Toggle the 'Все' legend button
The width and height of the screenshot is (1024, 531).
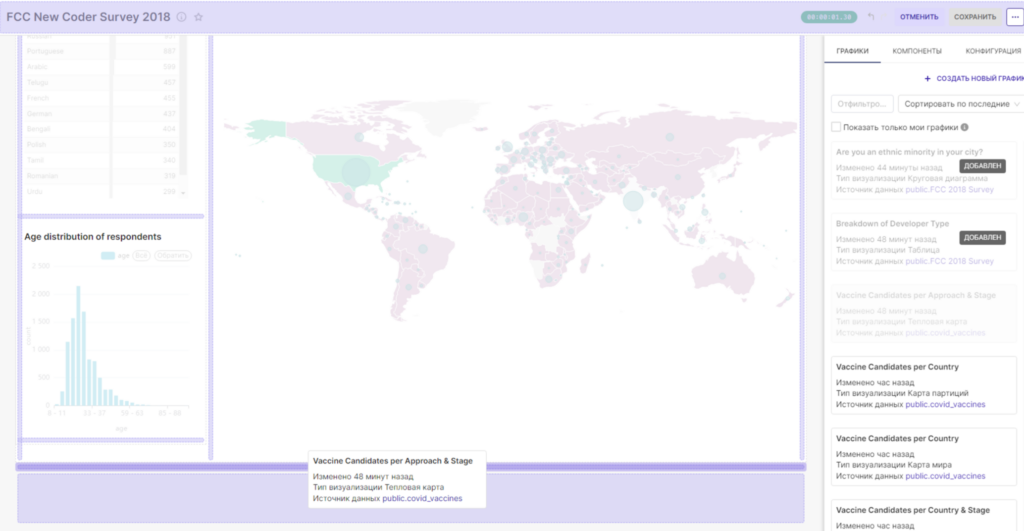[141, 255]
